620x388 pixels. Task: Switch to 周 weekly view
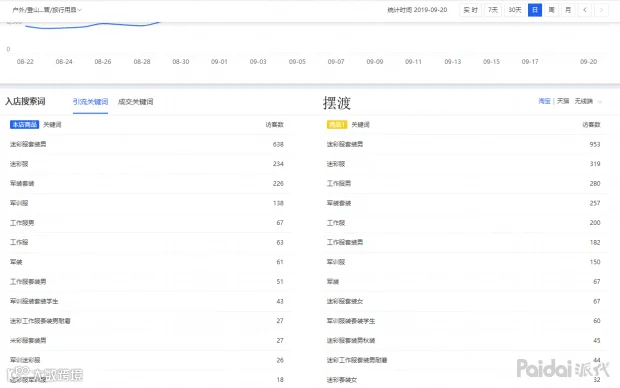pyautogui.click(x=552, y=10)
